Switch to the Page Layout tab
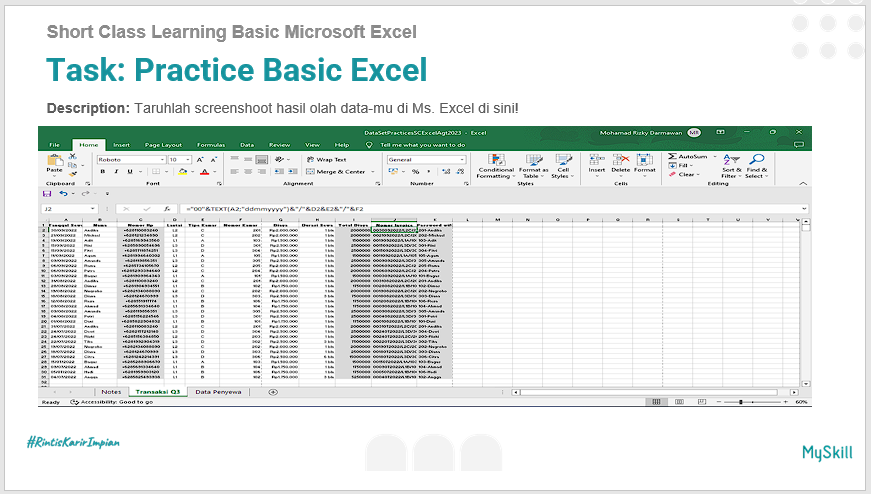This screenshot has height=494, width=871. click(163, 144)
